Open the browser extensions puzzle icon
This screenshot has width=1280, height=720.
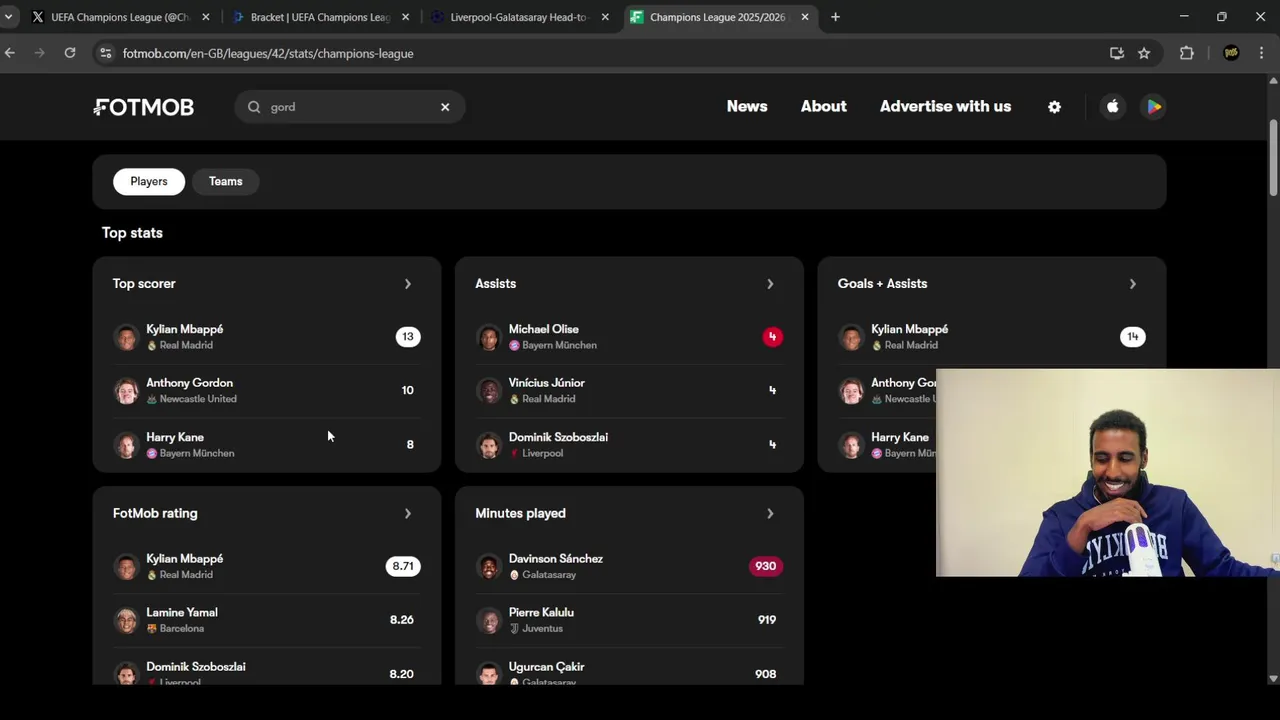(x=1187, y=53)
